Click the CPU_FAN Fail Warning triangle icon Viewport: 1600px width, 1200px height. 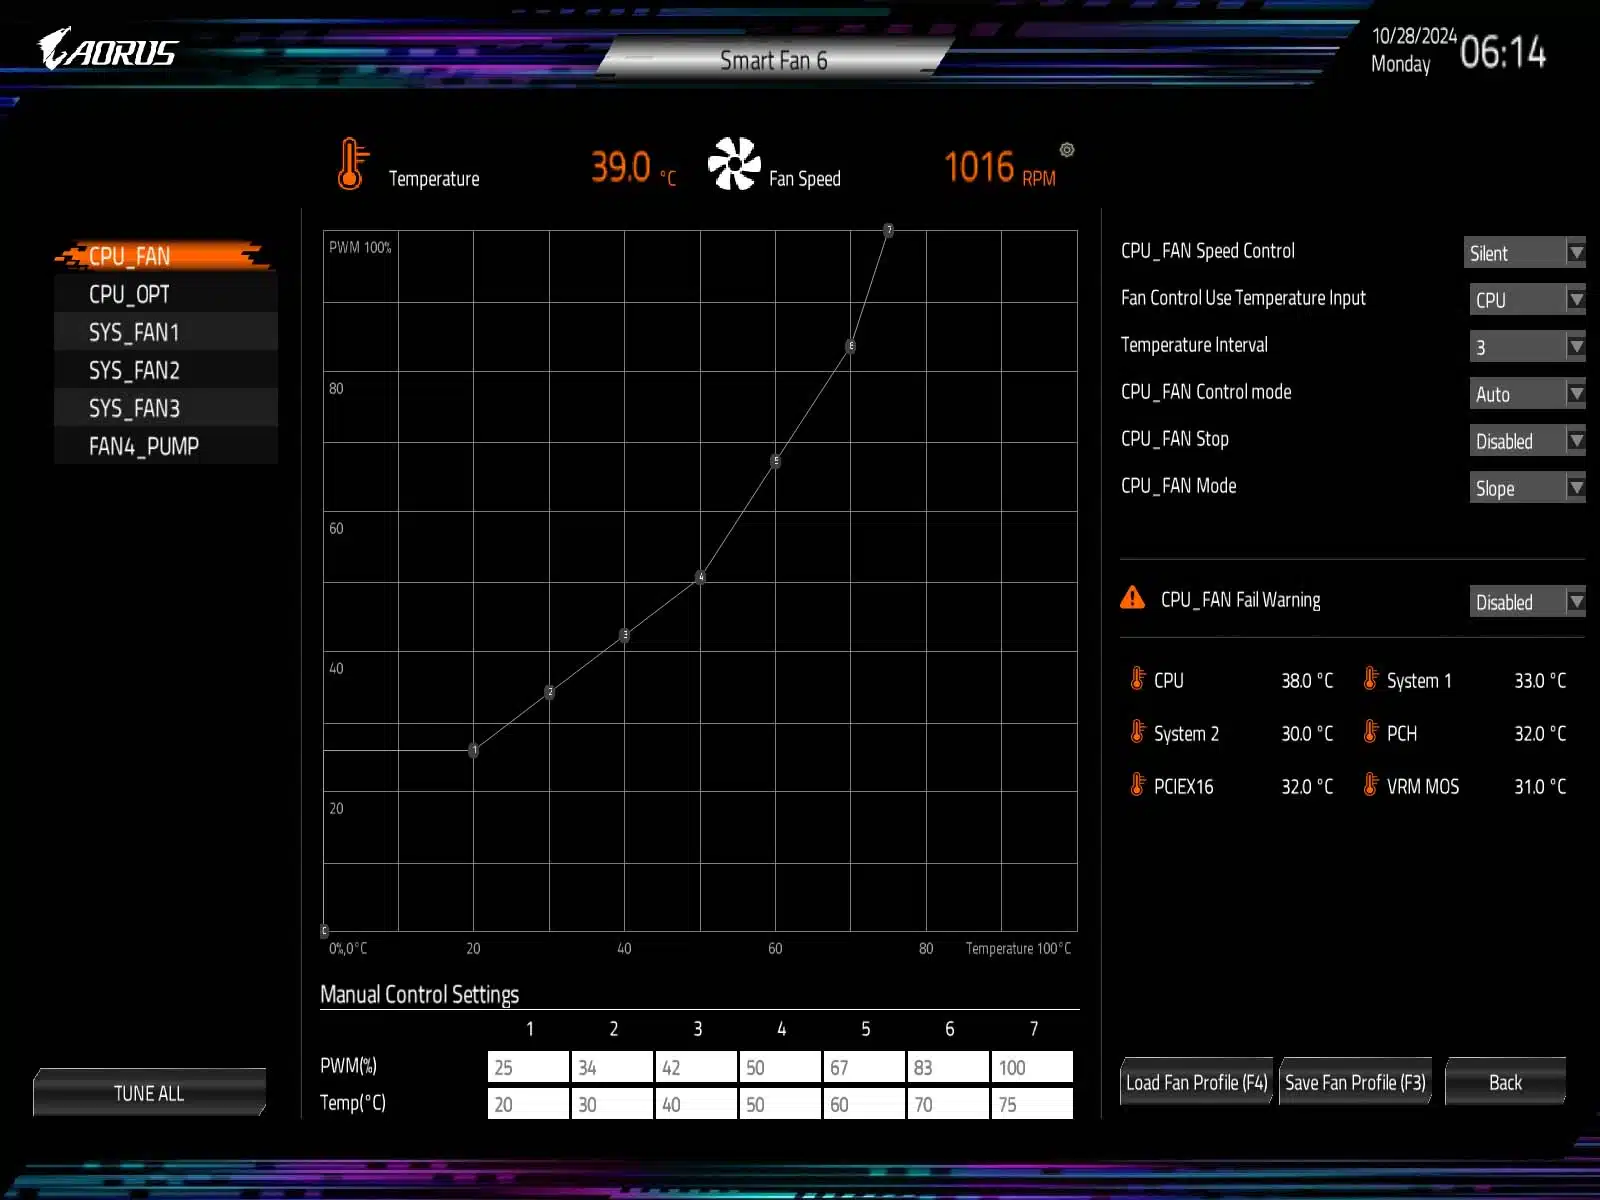pyautogui.click(x=1132, y=598)
